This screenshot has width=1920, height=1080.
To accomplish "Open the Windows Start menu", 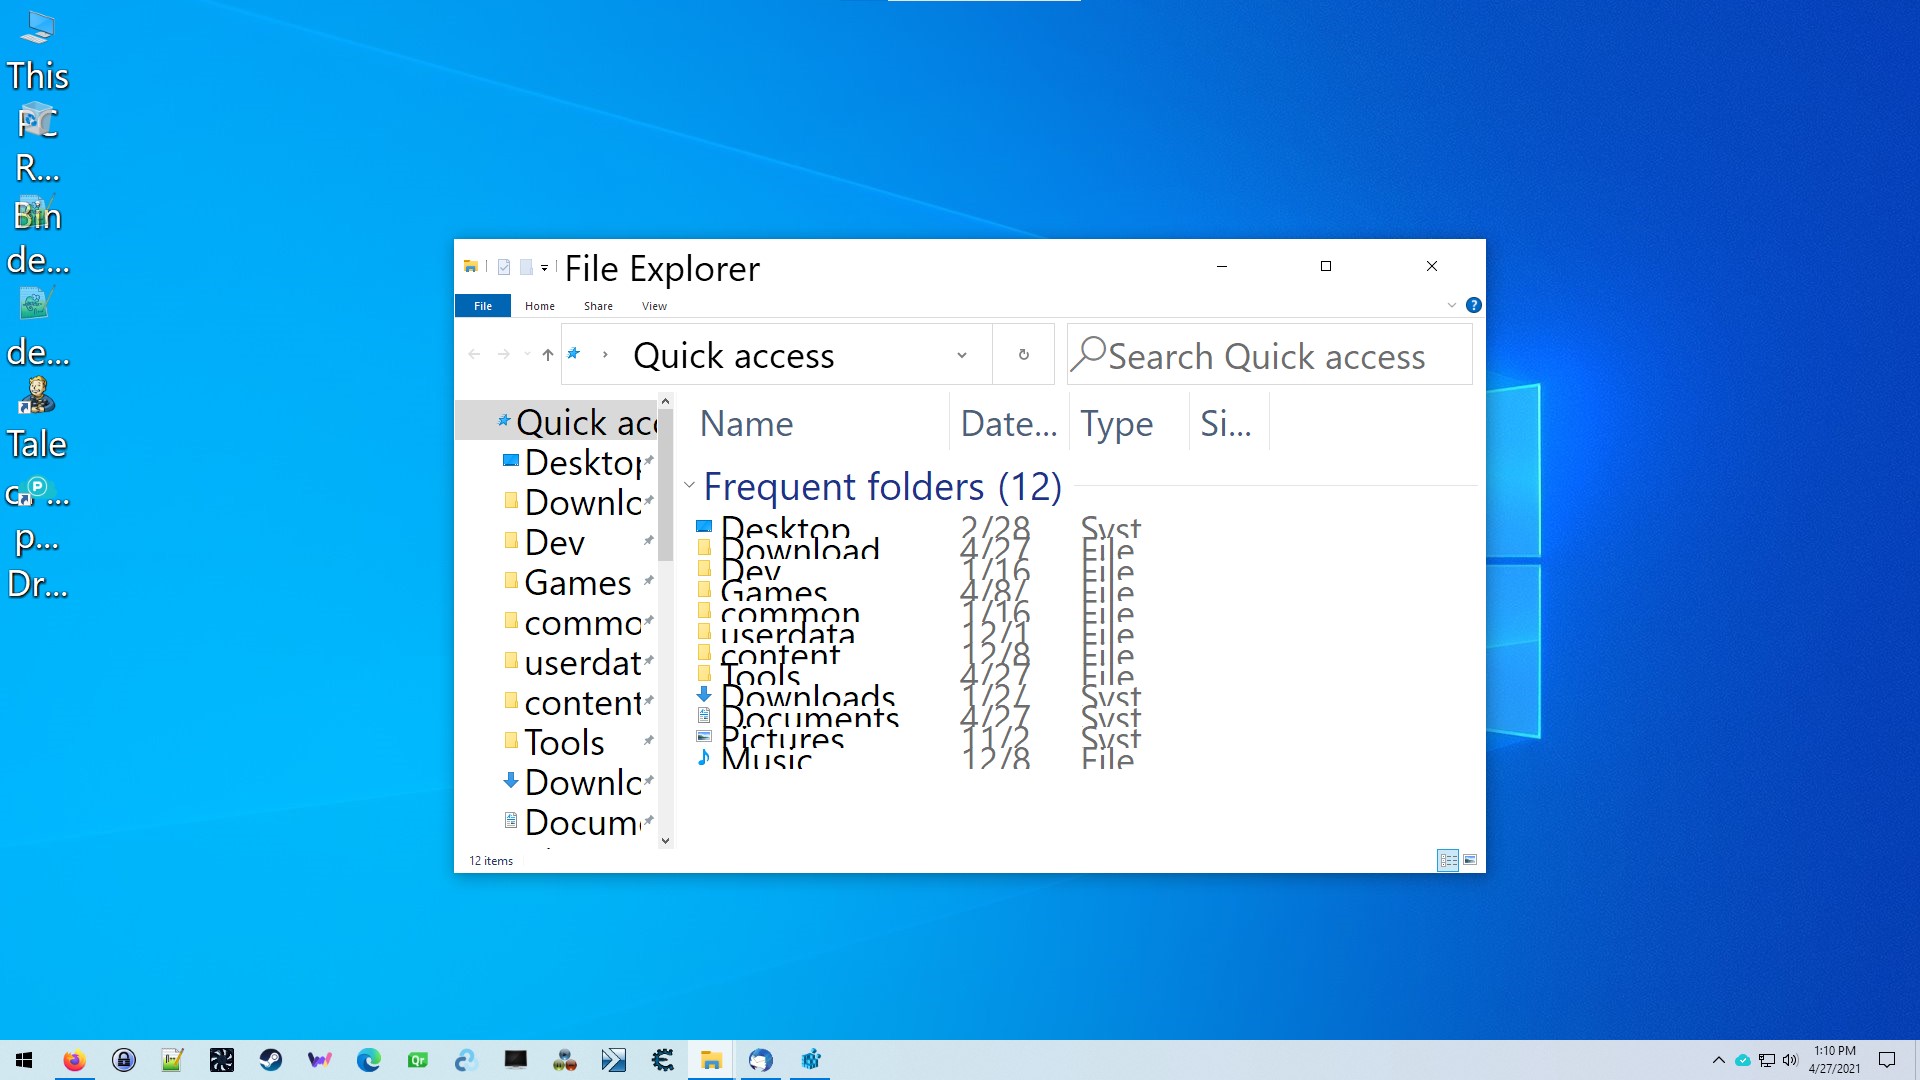I will pyautogui.click(x=24, y=1060).
